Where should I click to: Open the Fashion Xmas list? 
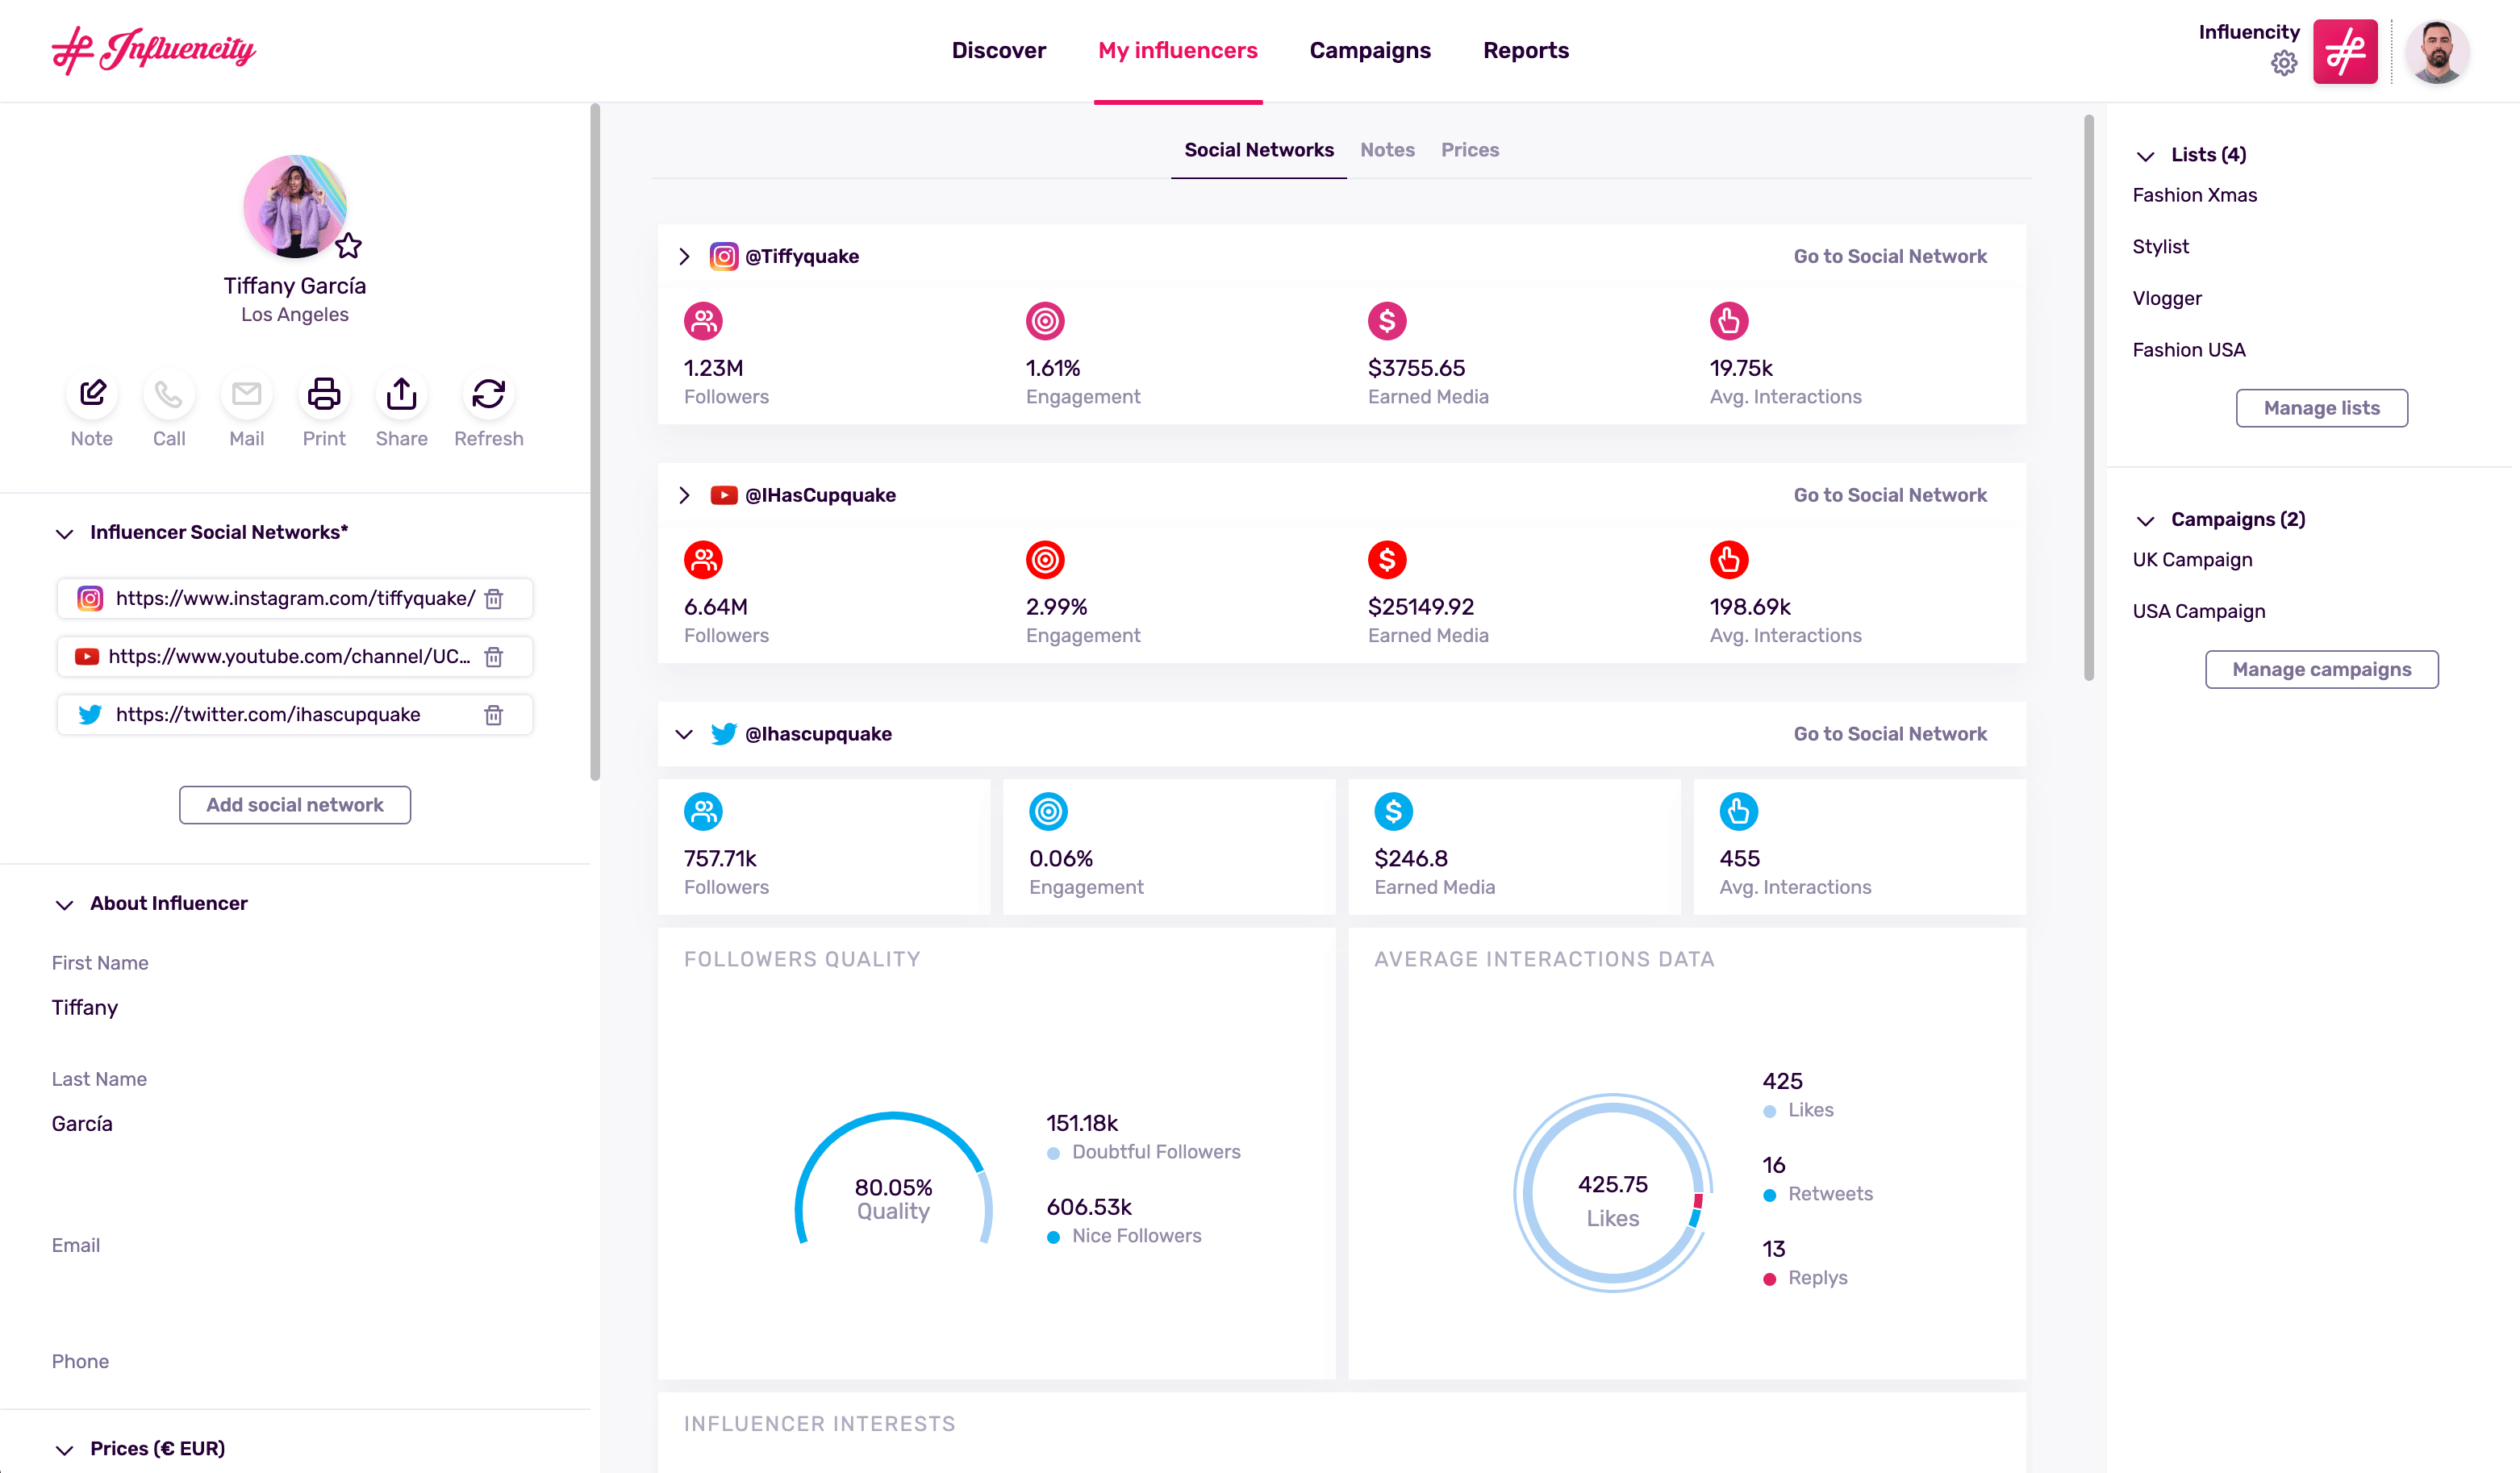tap(2194, 195)
